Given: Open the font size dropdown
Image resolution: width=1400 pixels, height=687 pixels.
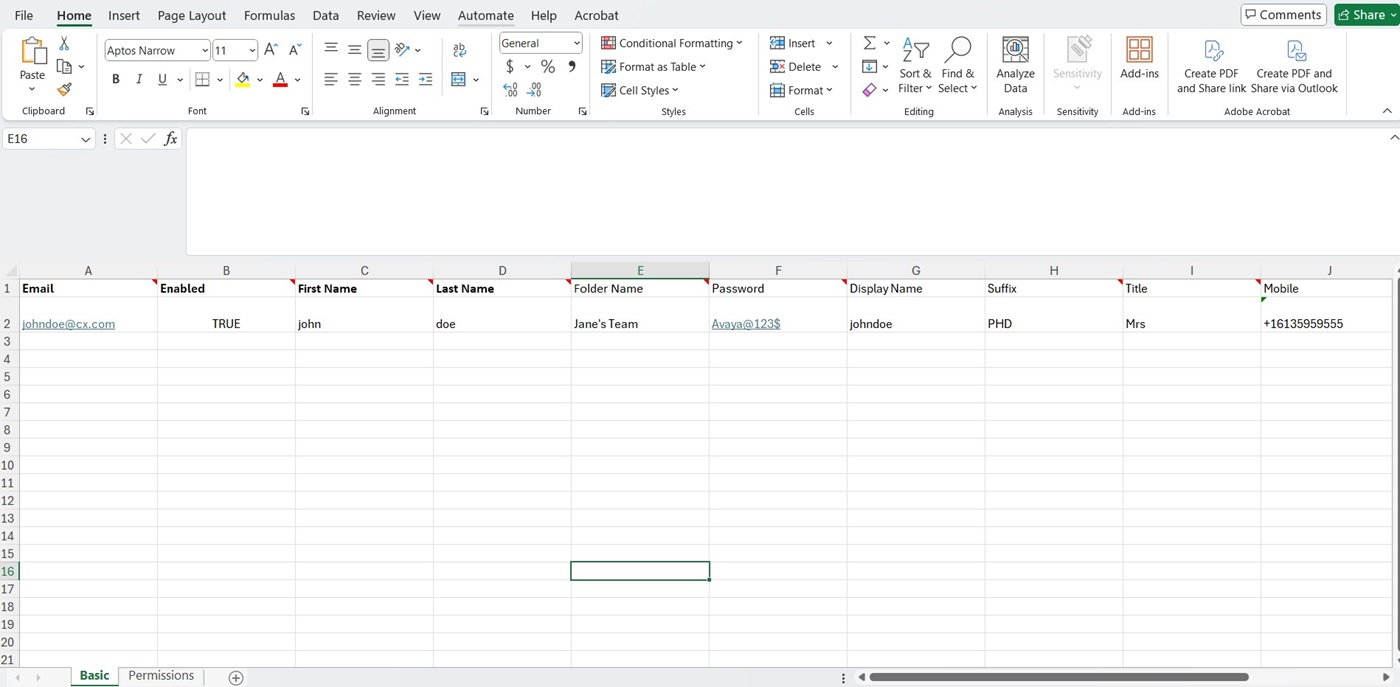Looking at the screenshot, I should [x=252, y=51].
